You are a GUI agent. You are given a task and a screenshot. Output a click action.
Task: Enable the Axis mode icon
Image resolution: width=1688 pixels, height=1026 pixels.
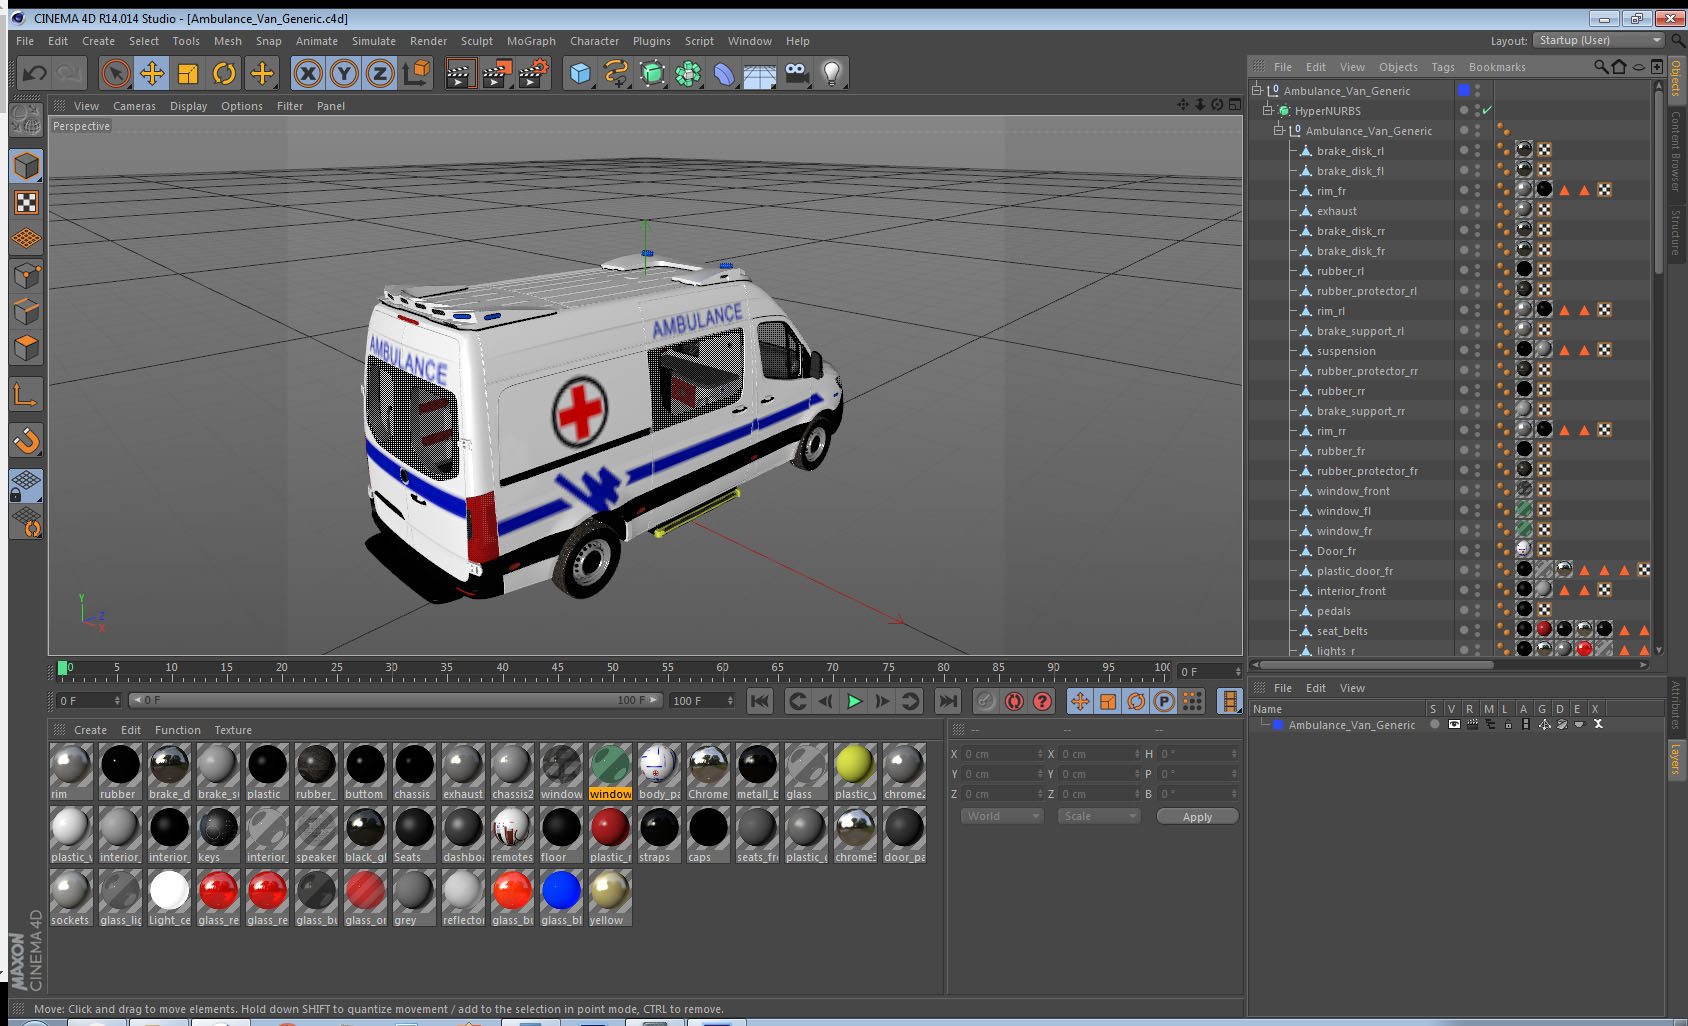click(26, 395)
